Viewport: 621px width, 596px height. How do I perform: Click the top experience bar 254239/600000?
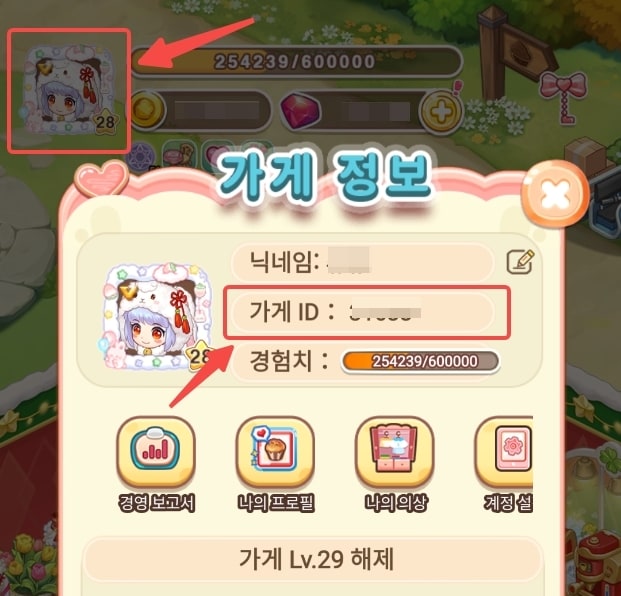[295, 61]
